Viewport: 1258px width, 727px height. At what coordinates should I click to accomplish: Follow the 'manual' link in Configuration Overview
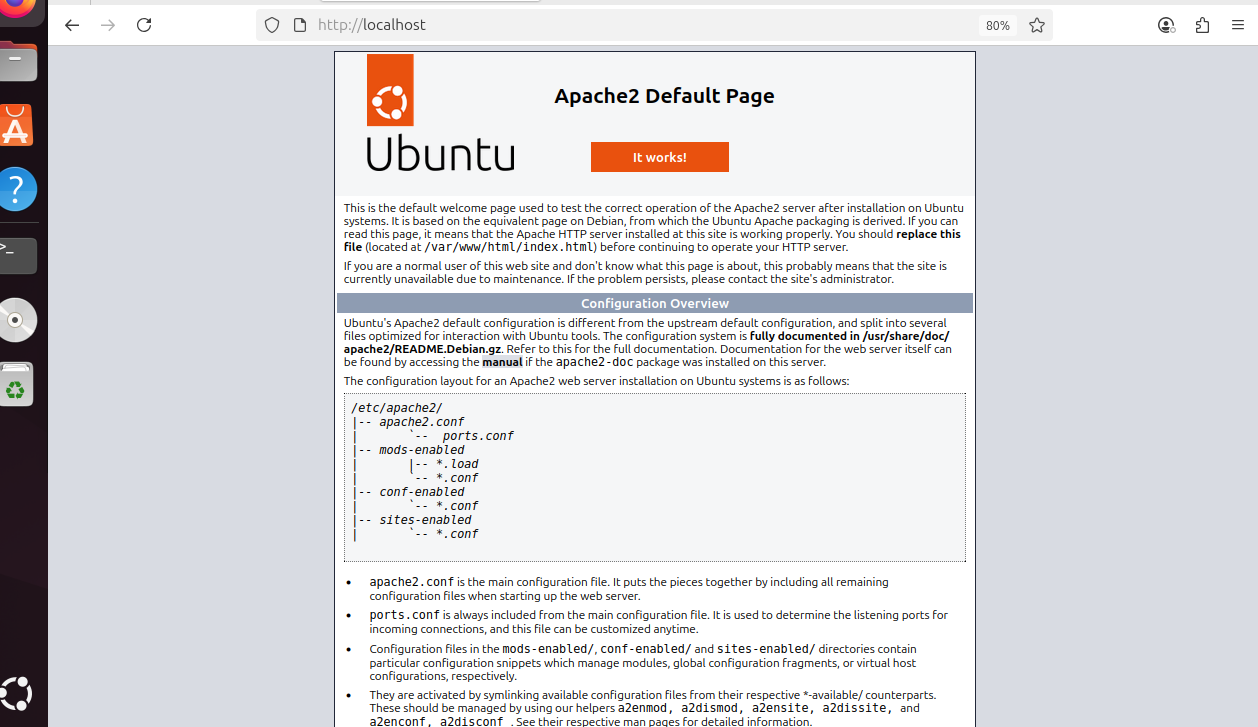(502, 362)
